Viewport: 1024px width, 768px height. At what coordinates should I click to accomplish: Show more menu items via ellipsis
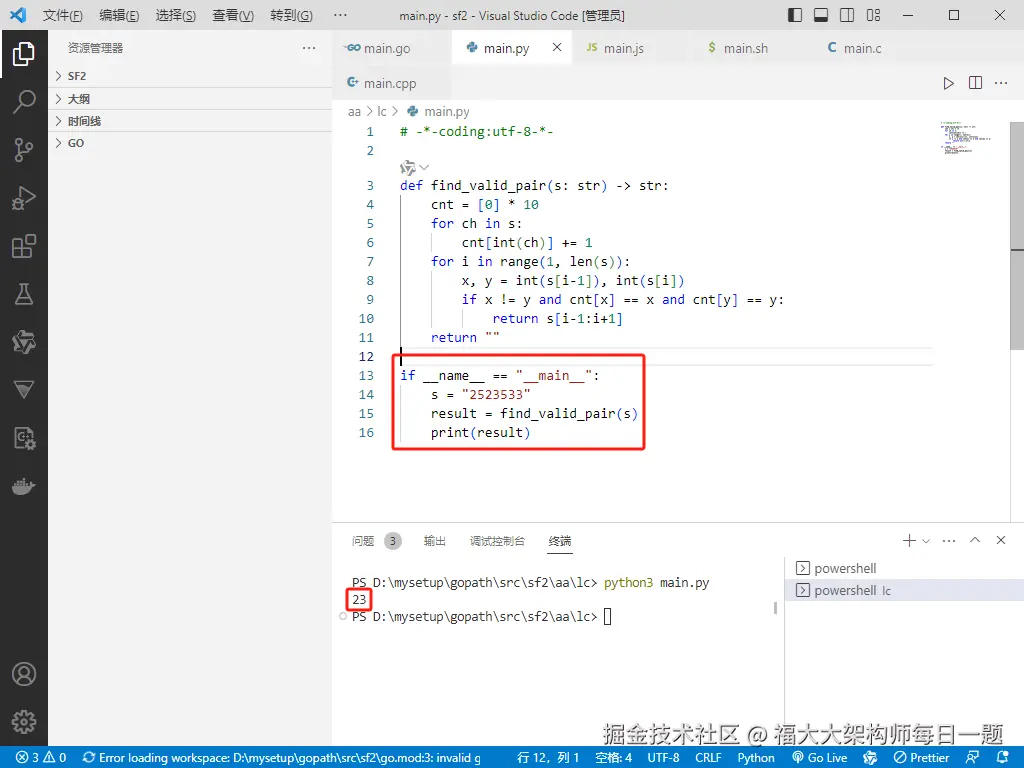coord(340,15)
